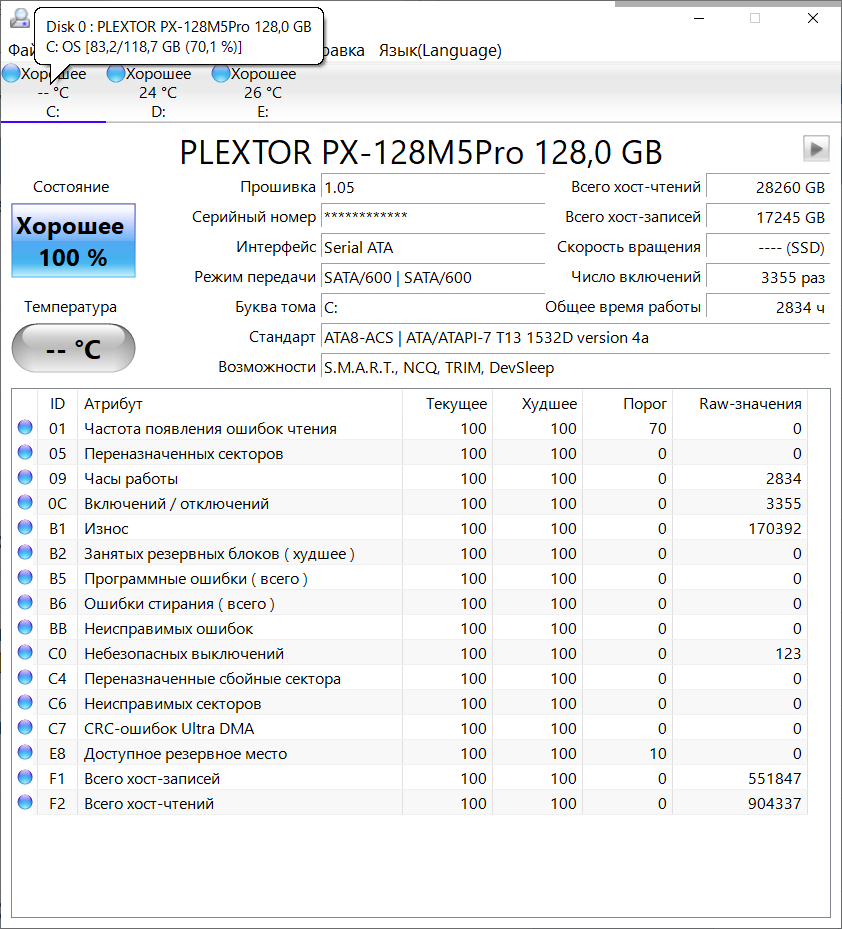This screenshot has width=842, height=929.
Task: Click power-on hours value 2834 ч
Action: coord(768,307)
